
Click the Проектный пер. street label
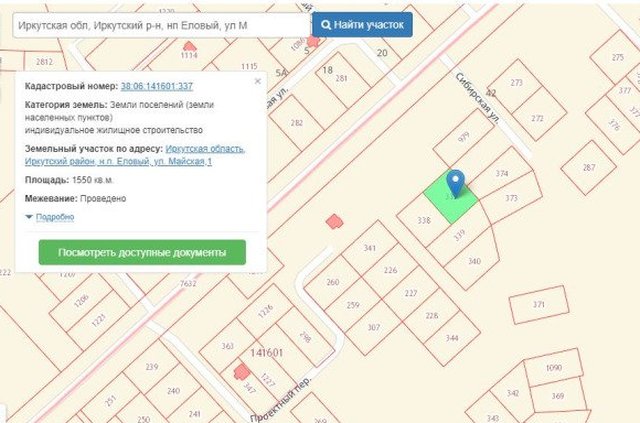(280, 399)
